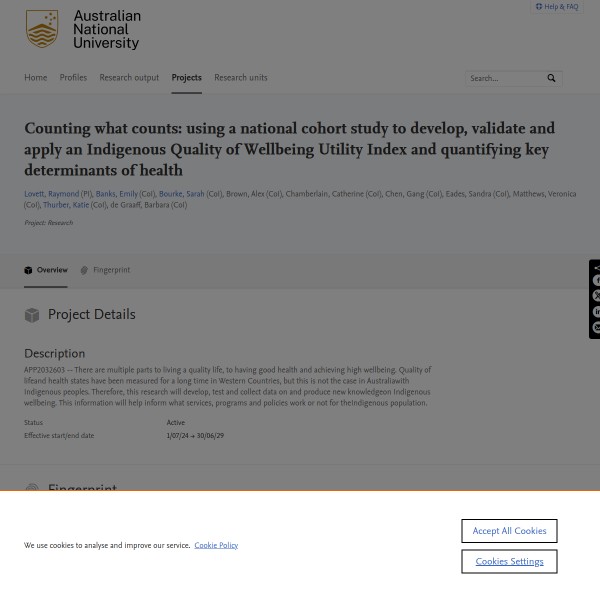
Task: Open Emily Banks' profile link
Action: pos(116,194)
